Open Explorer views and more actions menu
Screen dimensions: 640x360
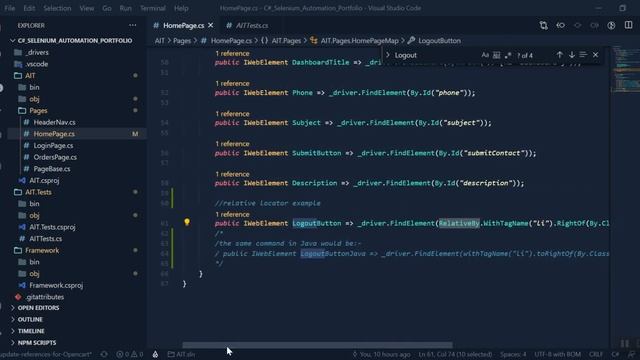[133, 25]
